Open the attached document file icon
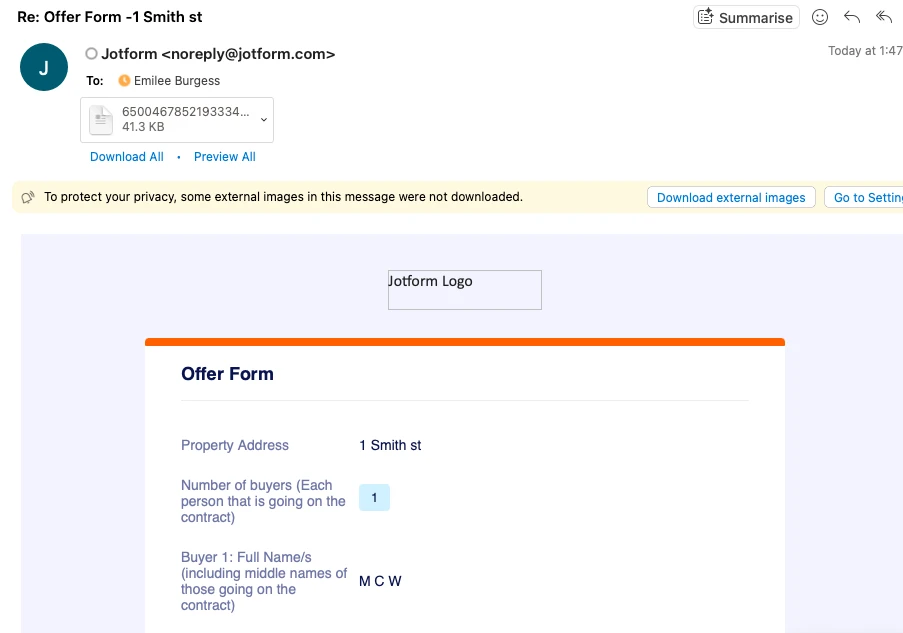This screenshot has width=903, height=633. [100, 119]
